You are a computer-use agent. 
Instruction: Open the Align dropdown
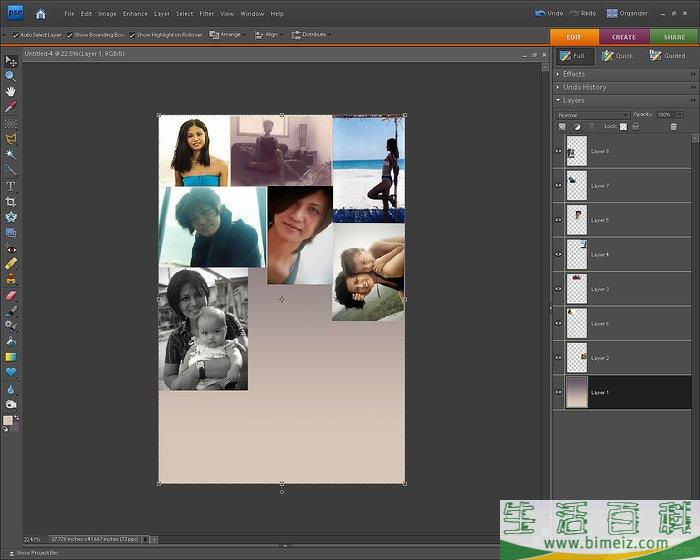[x=269, y=34]
